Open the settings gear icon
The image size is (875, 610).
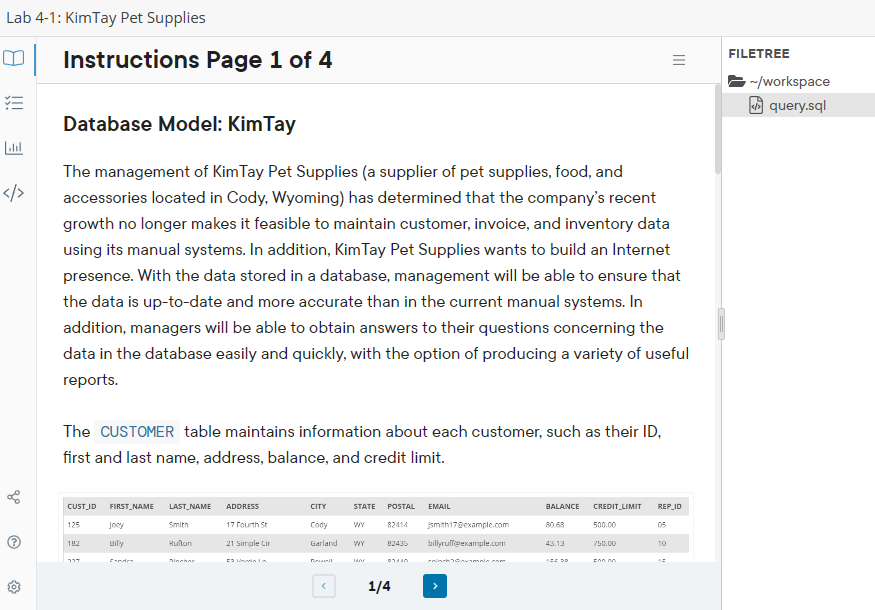[14, 587]
